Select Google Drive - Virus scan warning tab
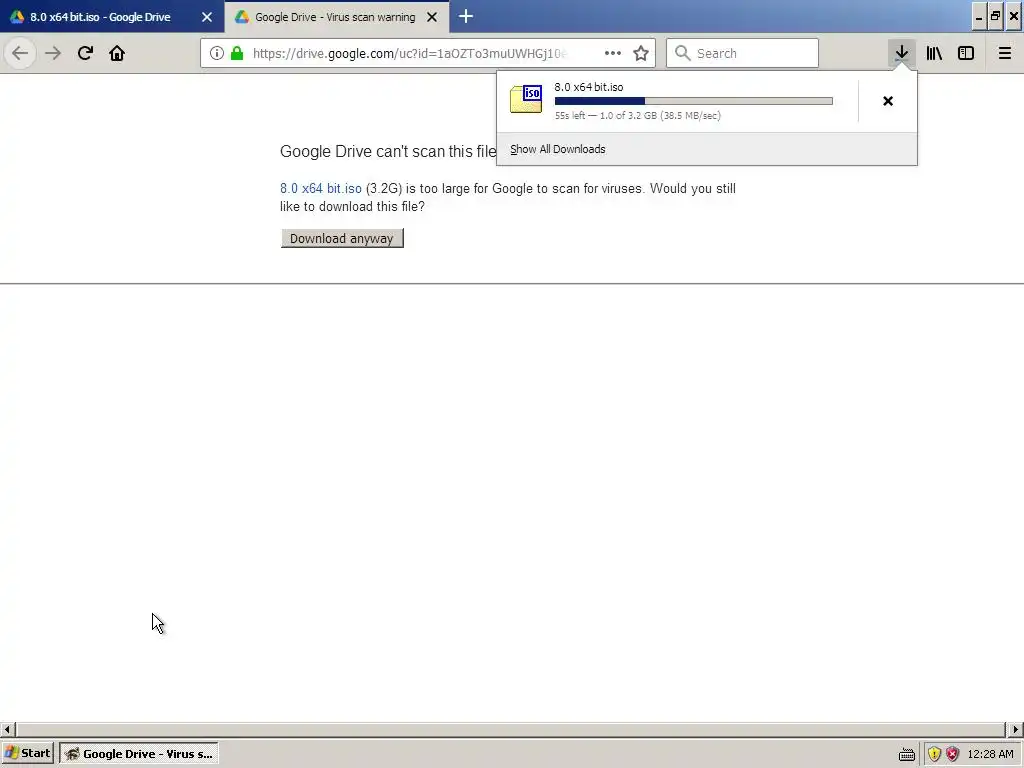 [336, 16]
